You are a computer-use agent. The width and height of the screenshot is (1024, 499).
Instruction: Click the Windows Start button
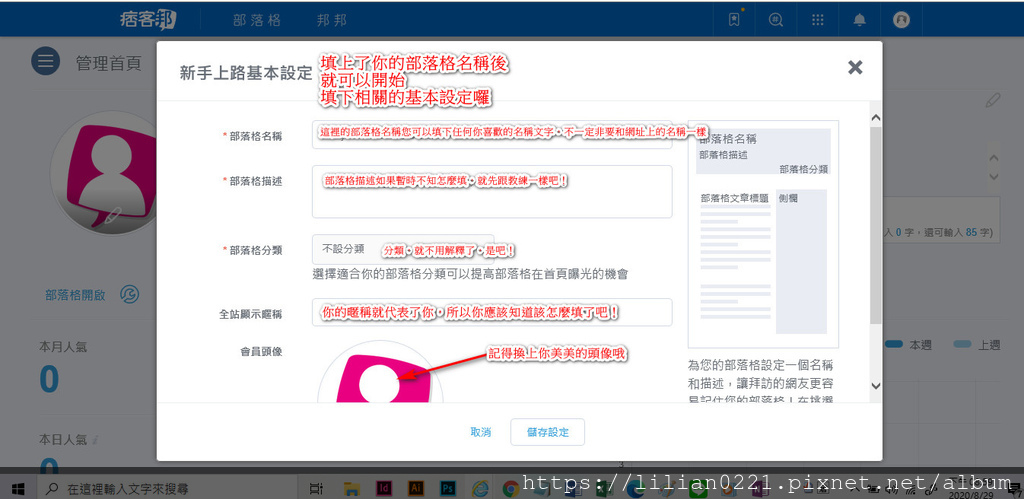click(x=18, y=488)
